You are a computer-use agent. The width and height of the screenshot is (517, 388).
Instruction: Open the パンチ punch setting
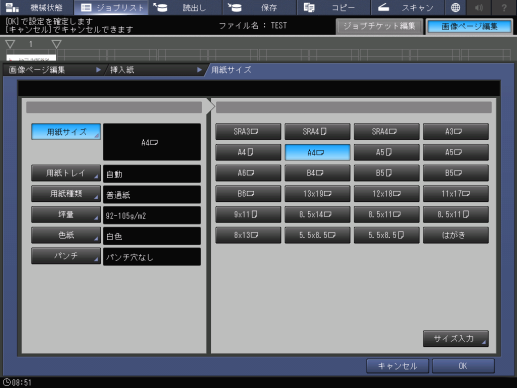(66, 256)
